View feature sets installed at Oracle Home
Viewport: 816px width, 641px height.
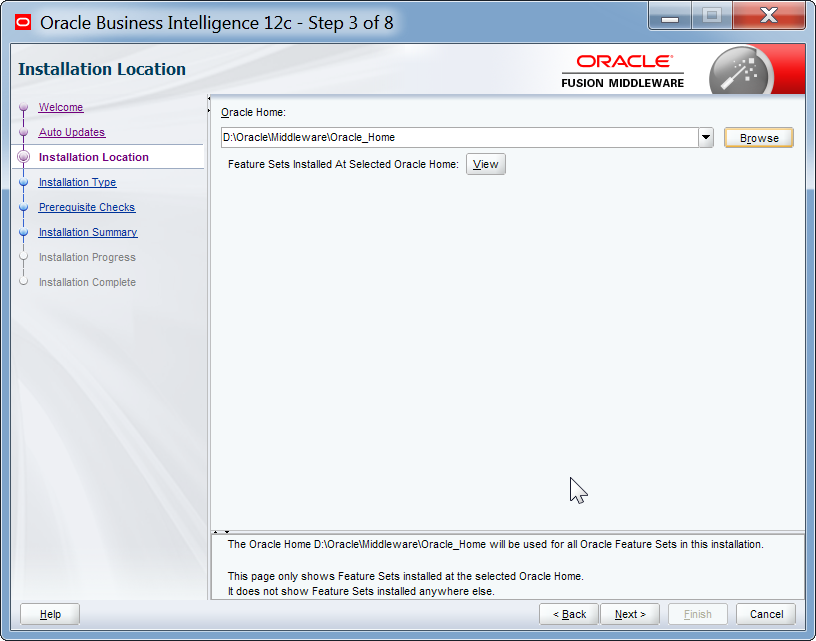(486, 164)
